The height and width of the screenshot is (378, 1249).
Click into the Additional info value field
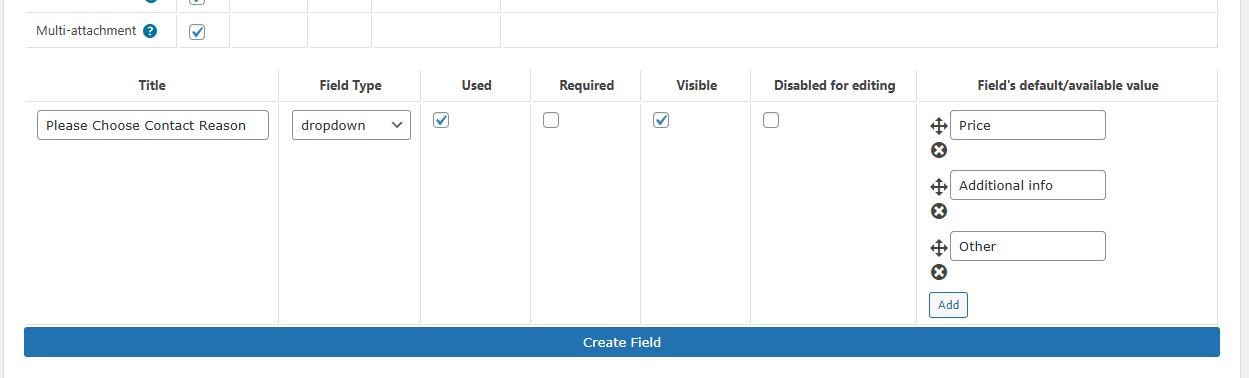[x=1028, y=185]
